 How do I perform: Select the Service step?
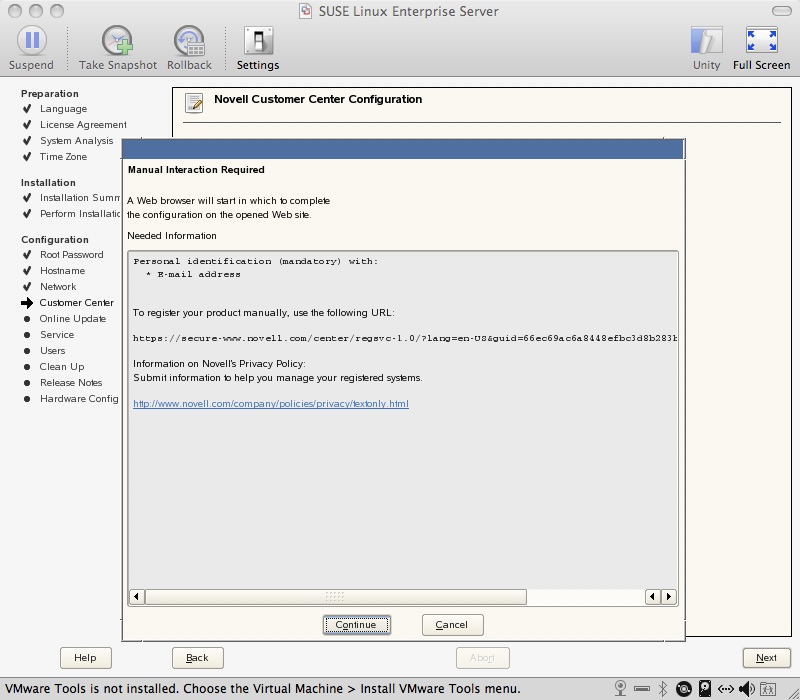57,335
